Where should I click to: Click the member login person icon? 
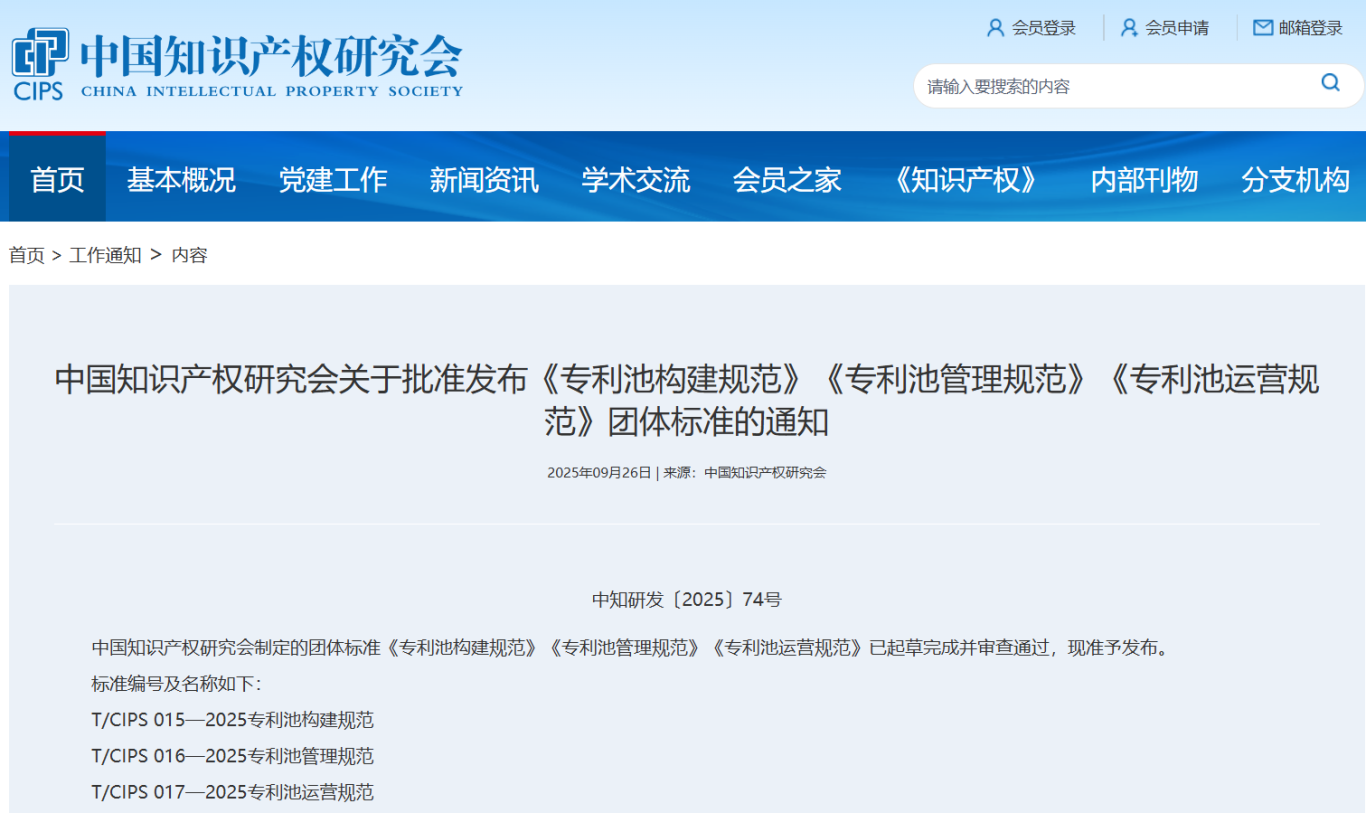(995, 28)
